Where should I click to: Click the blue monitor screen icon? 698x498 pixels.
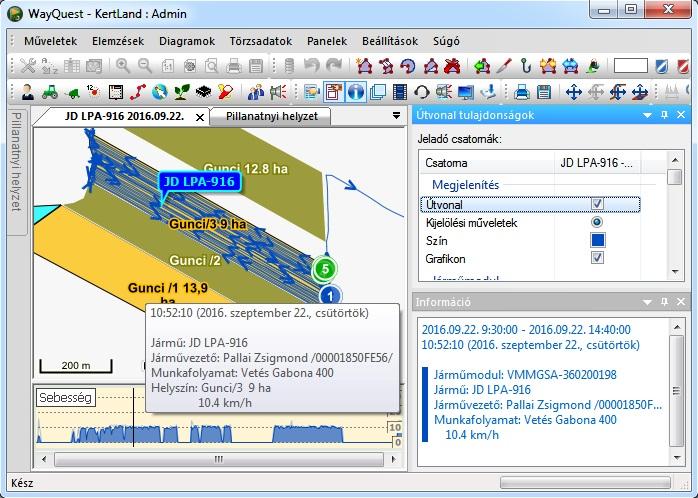[466, 92]
